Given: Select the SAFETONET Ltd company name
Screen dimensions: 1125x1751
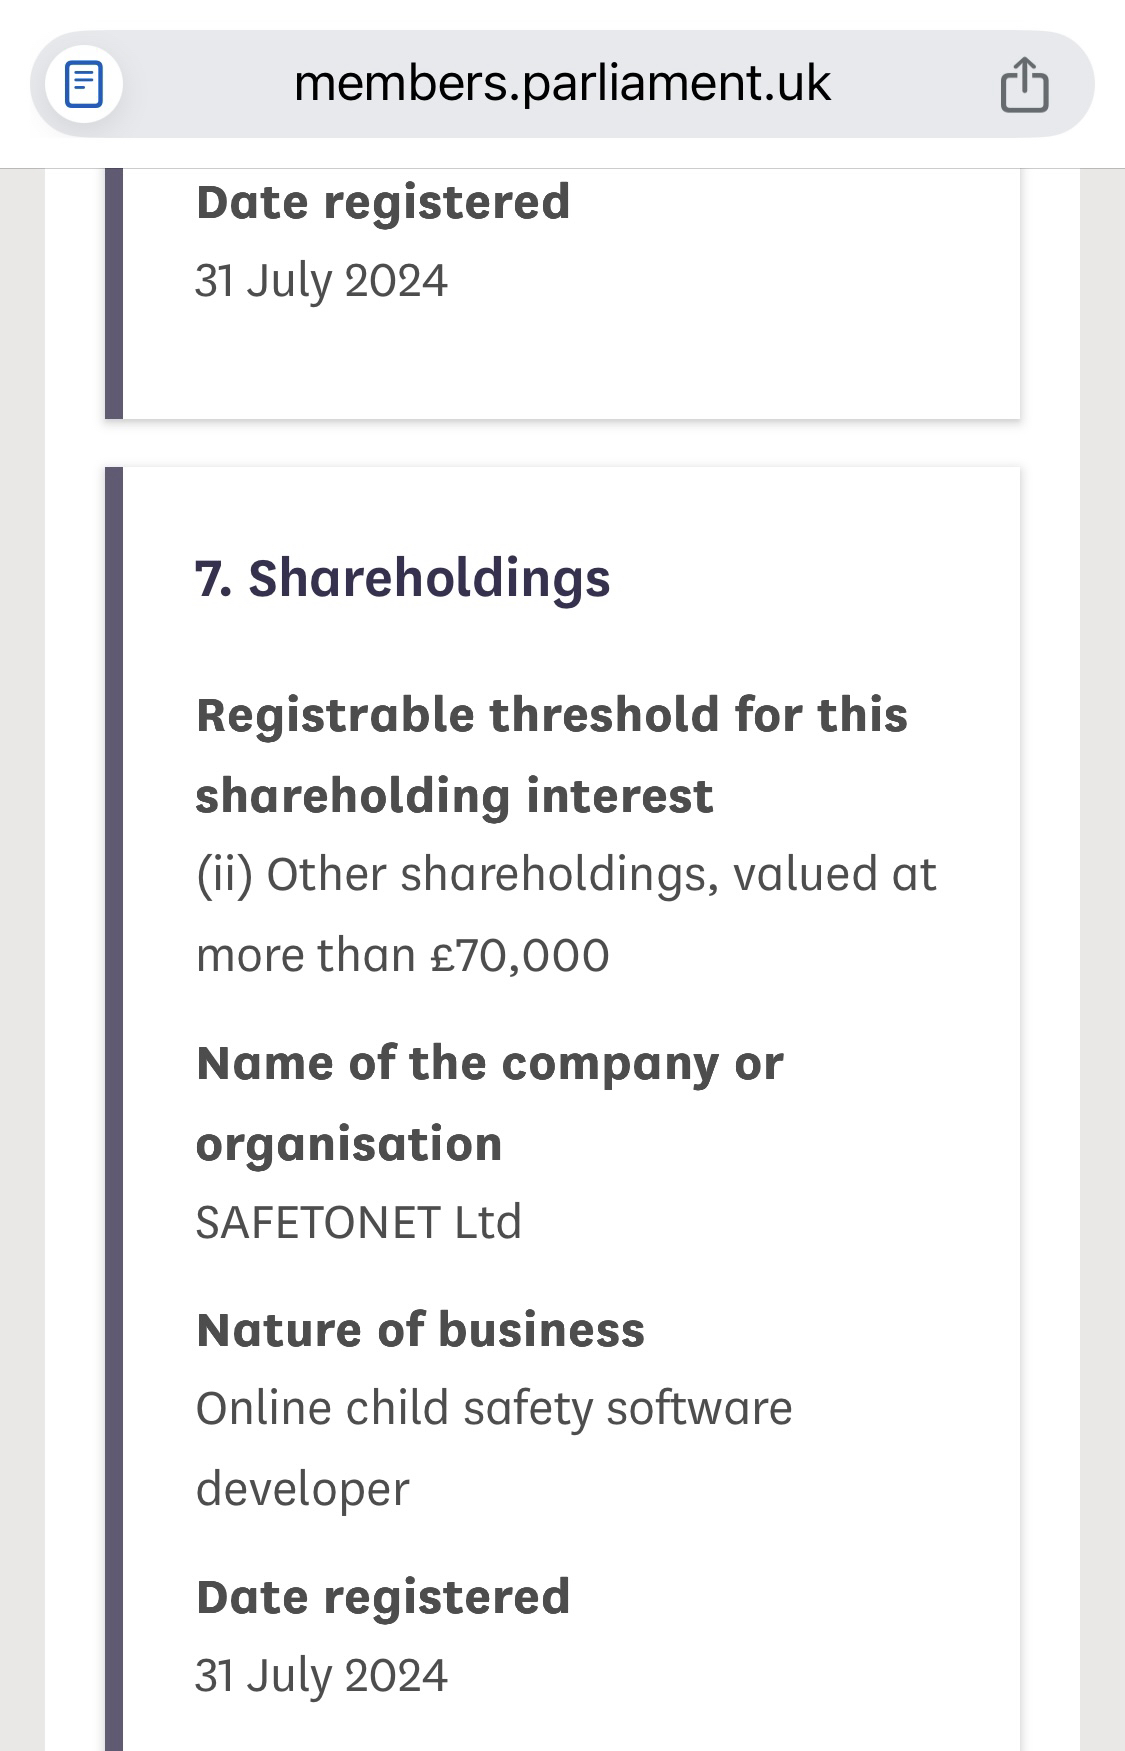Looking at the screenshot, I should [x=358, y=1222].
